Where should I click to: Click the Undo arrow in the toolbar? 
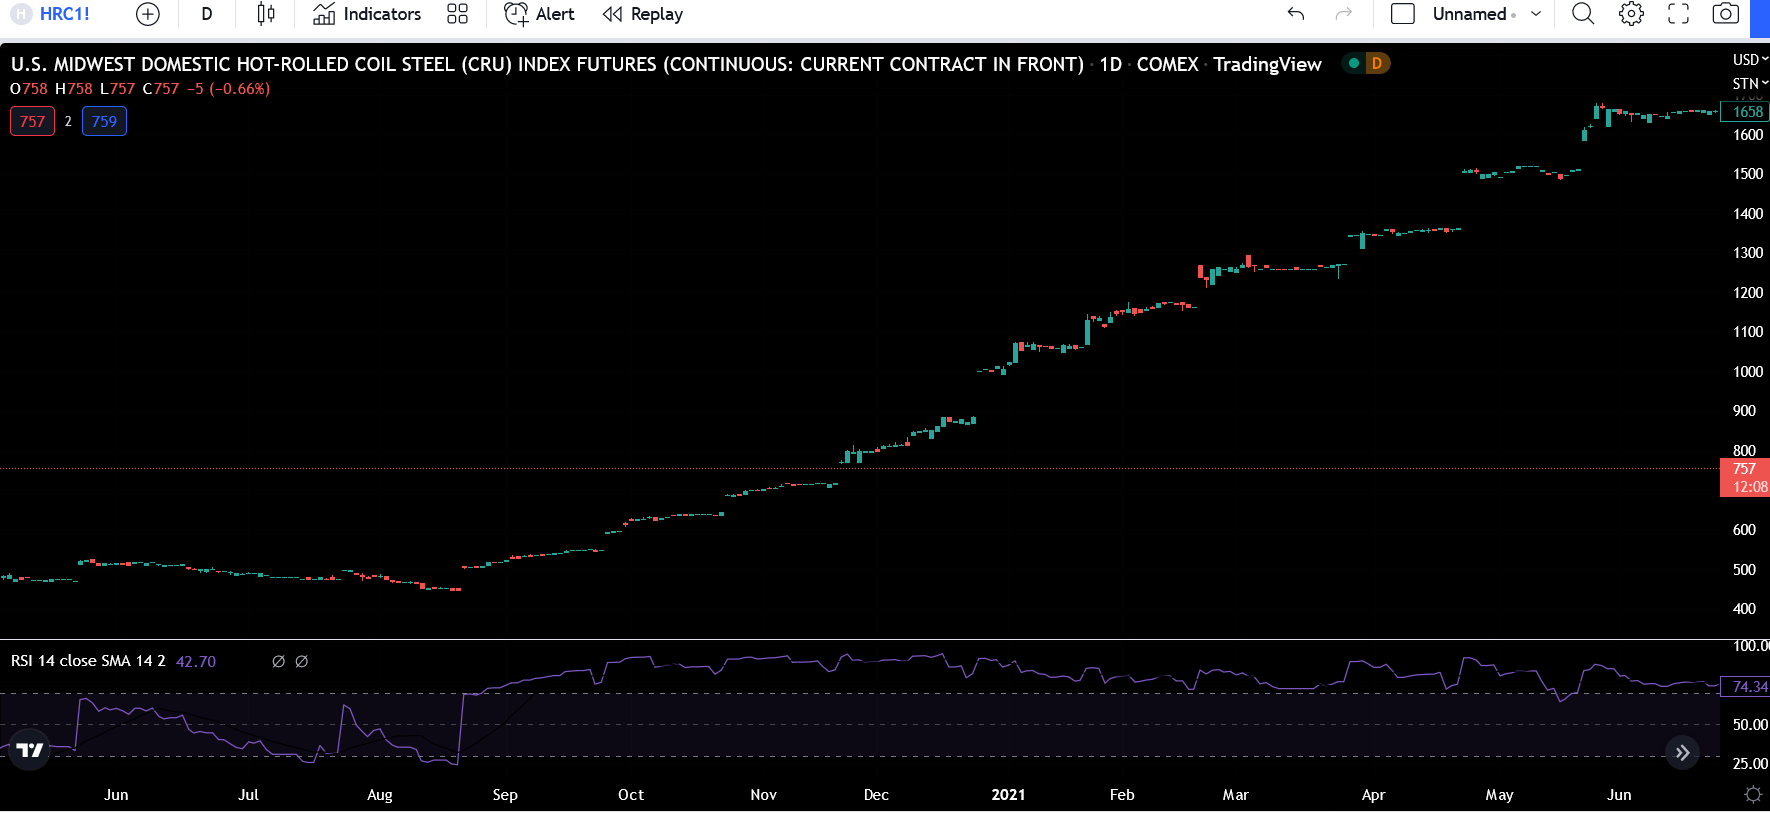1296,14
